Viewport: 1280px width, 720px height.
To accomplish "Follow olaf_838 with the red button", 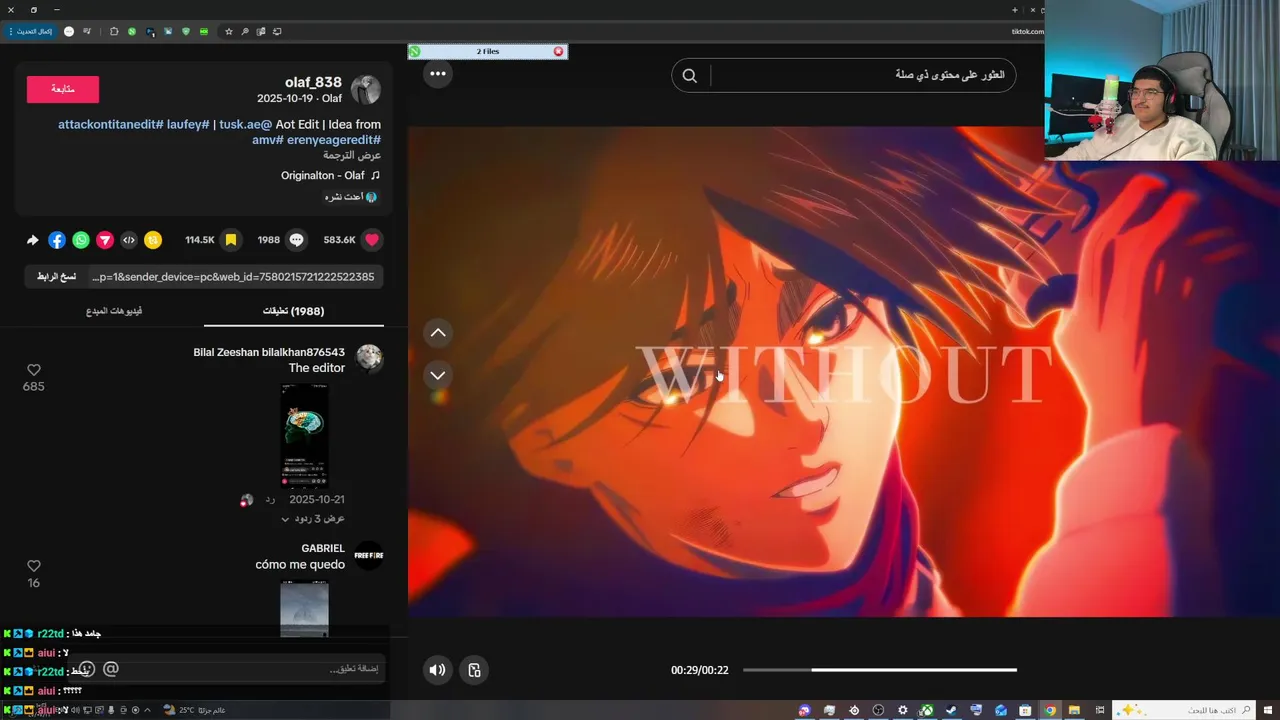I will 63,89.
